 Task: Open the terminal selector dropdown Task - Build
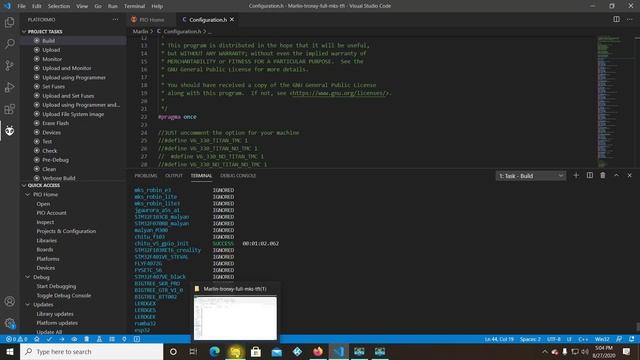click(x=531, y=176)
